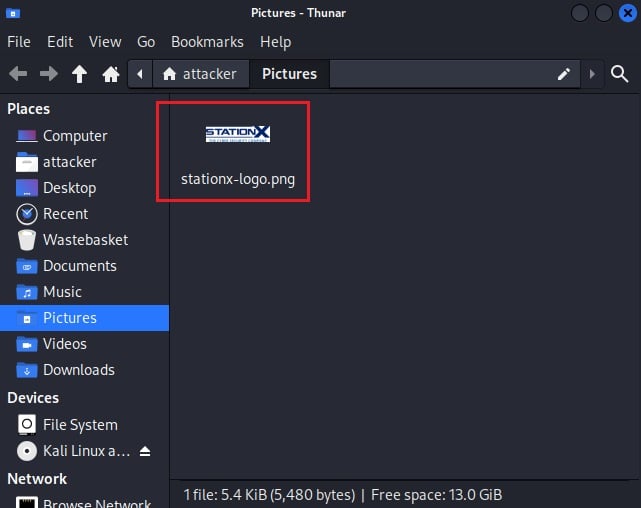Click the pencil edit-path icon
This screenshot has height=508, width=641.
pyautogui.click(x=564, y=74)
